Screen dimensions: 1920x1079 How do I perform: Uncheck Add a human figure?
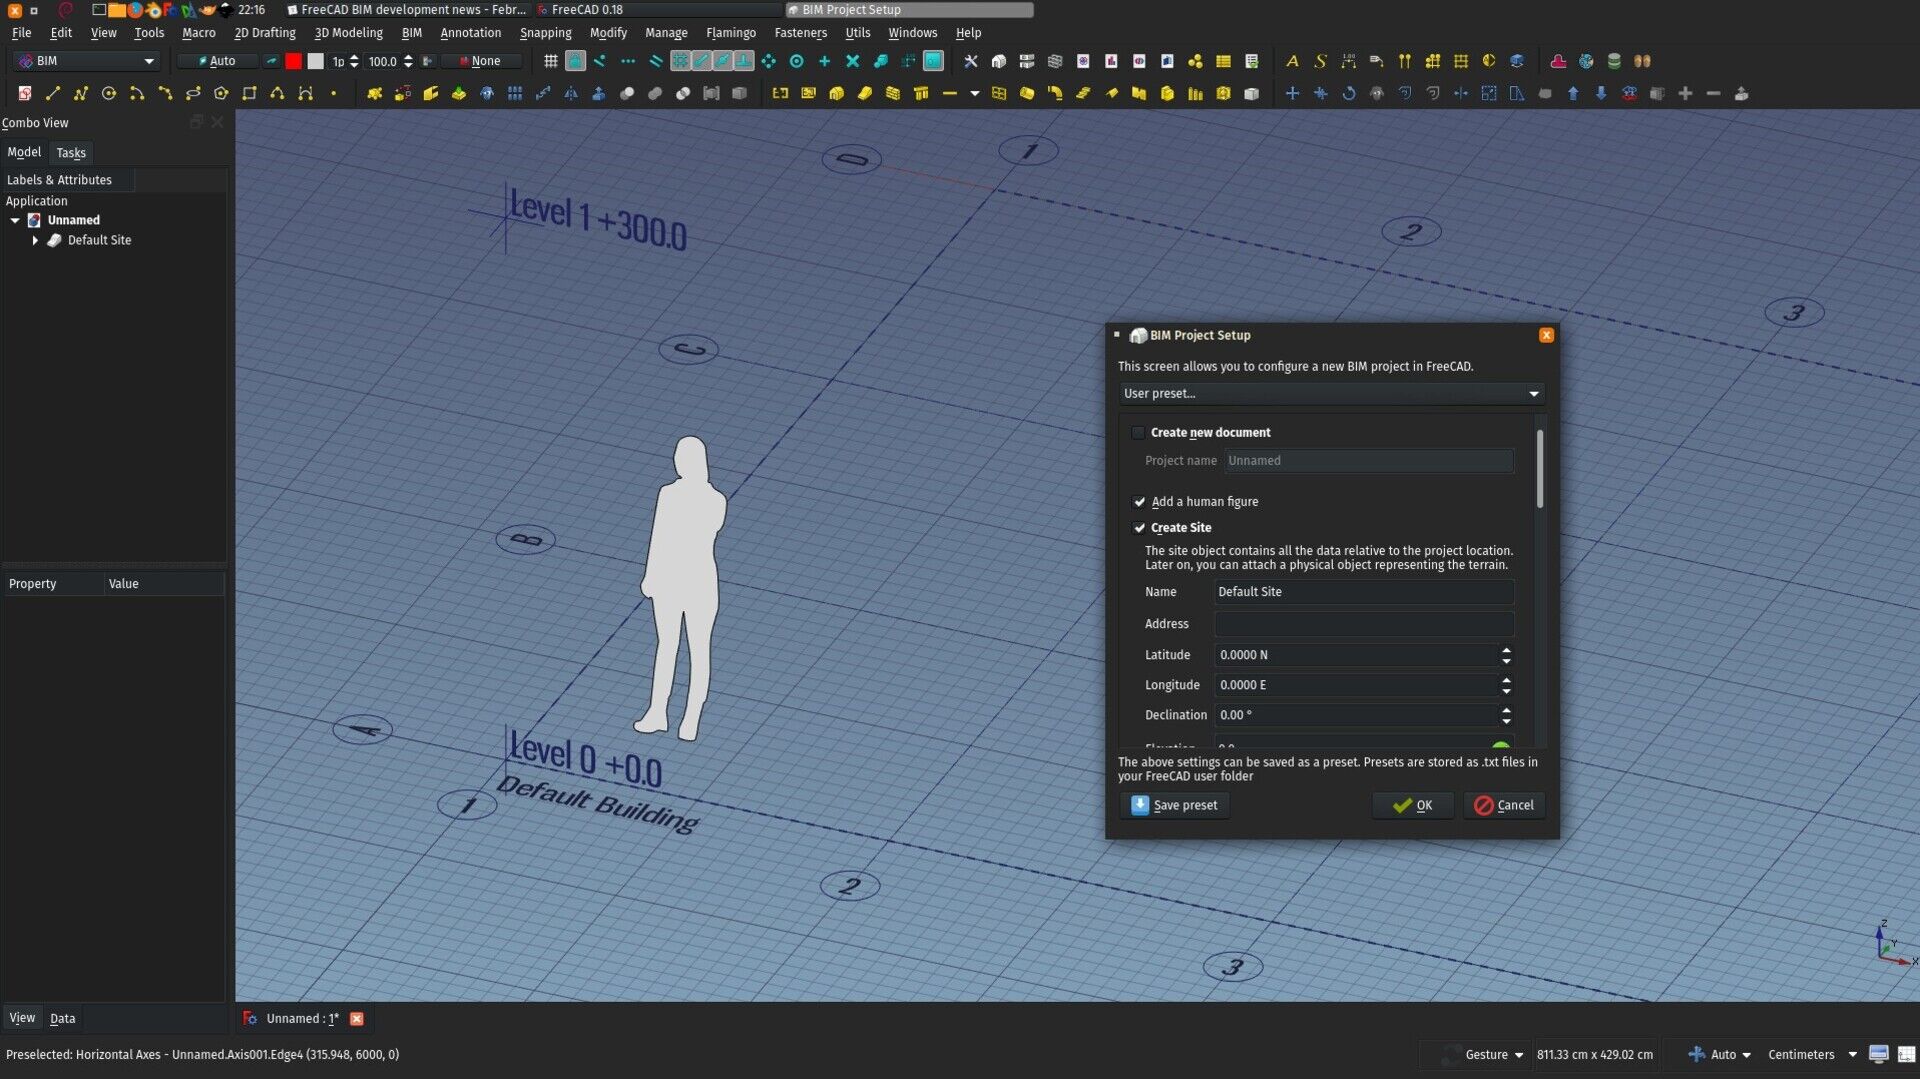click(x=1139, y=501)
